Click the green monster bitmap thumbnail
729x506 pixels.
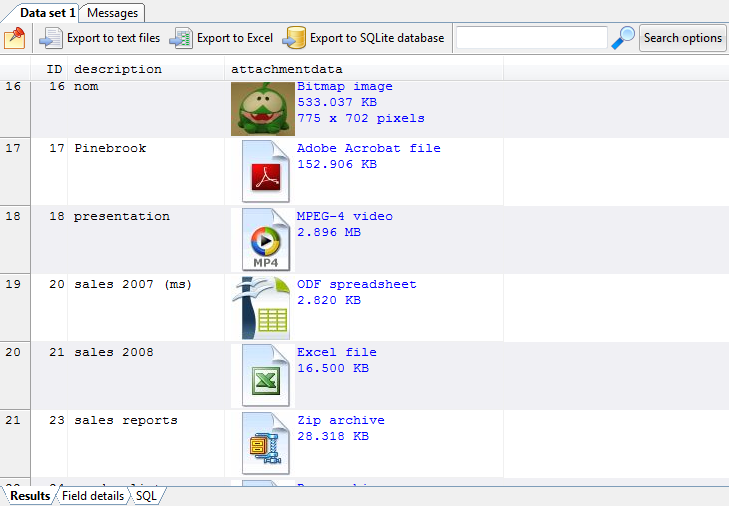click(263, 109)
